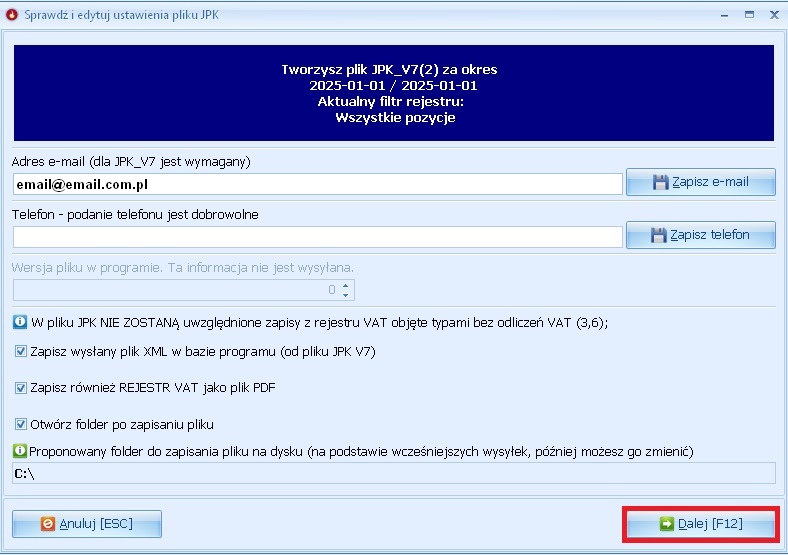
Task: Click the 'Adres e-mail (dla JPK_V7 jest wymagany)' label
Action: (131, 161)
